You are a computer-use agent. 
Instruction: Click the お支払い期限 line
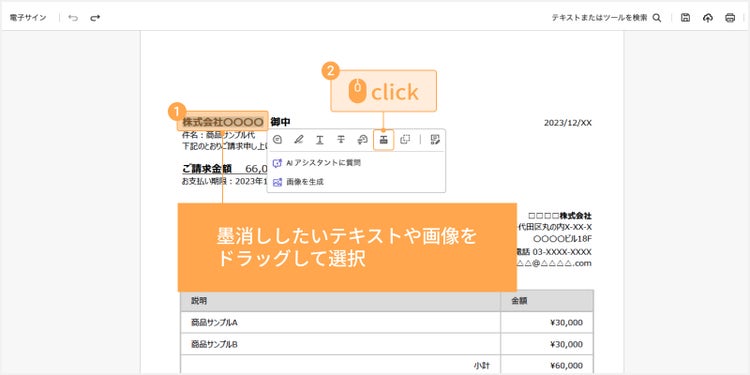(x=225, y=181)
